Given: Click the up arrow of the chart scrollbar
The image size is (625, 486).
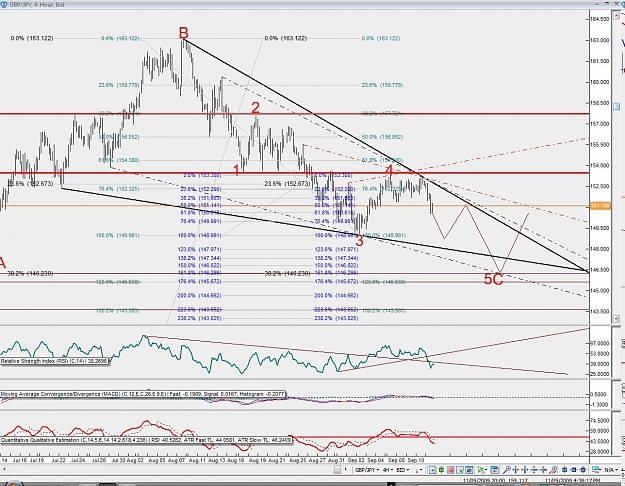Looking at the screenshot, I should coord(616,15).
